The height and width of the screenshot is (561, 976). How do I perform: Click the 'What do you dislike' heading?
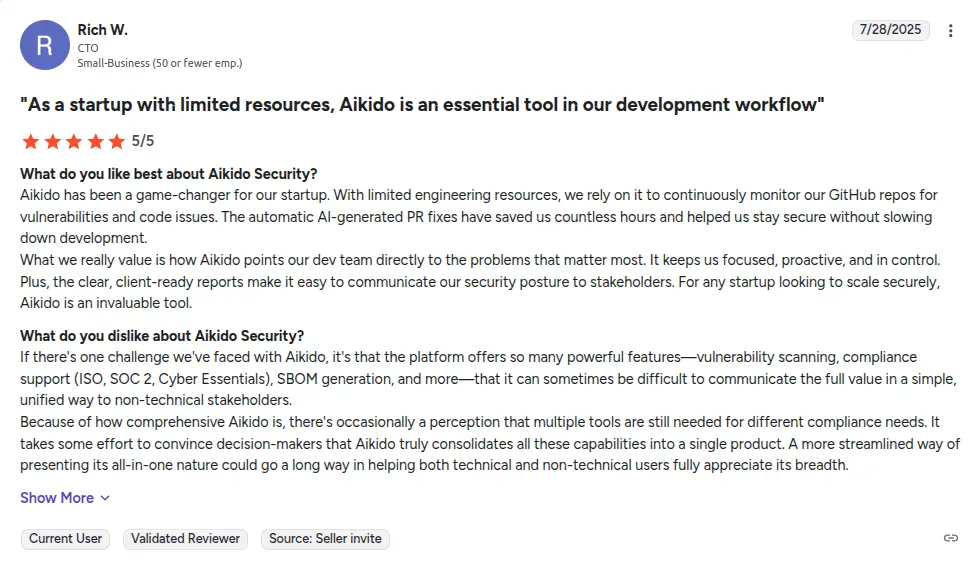[162, 336]
